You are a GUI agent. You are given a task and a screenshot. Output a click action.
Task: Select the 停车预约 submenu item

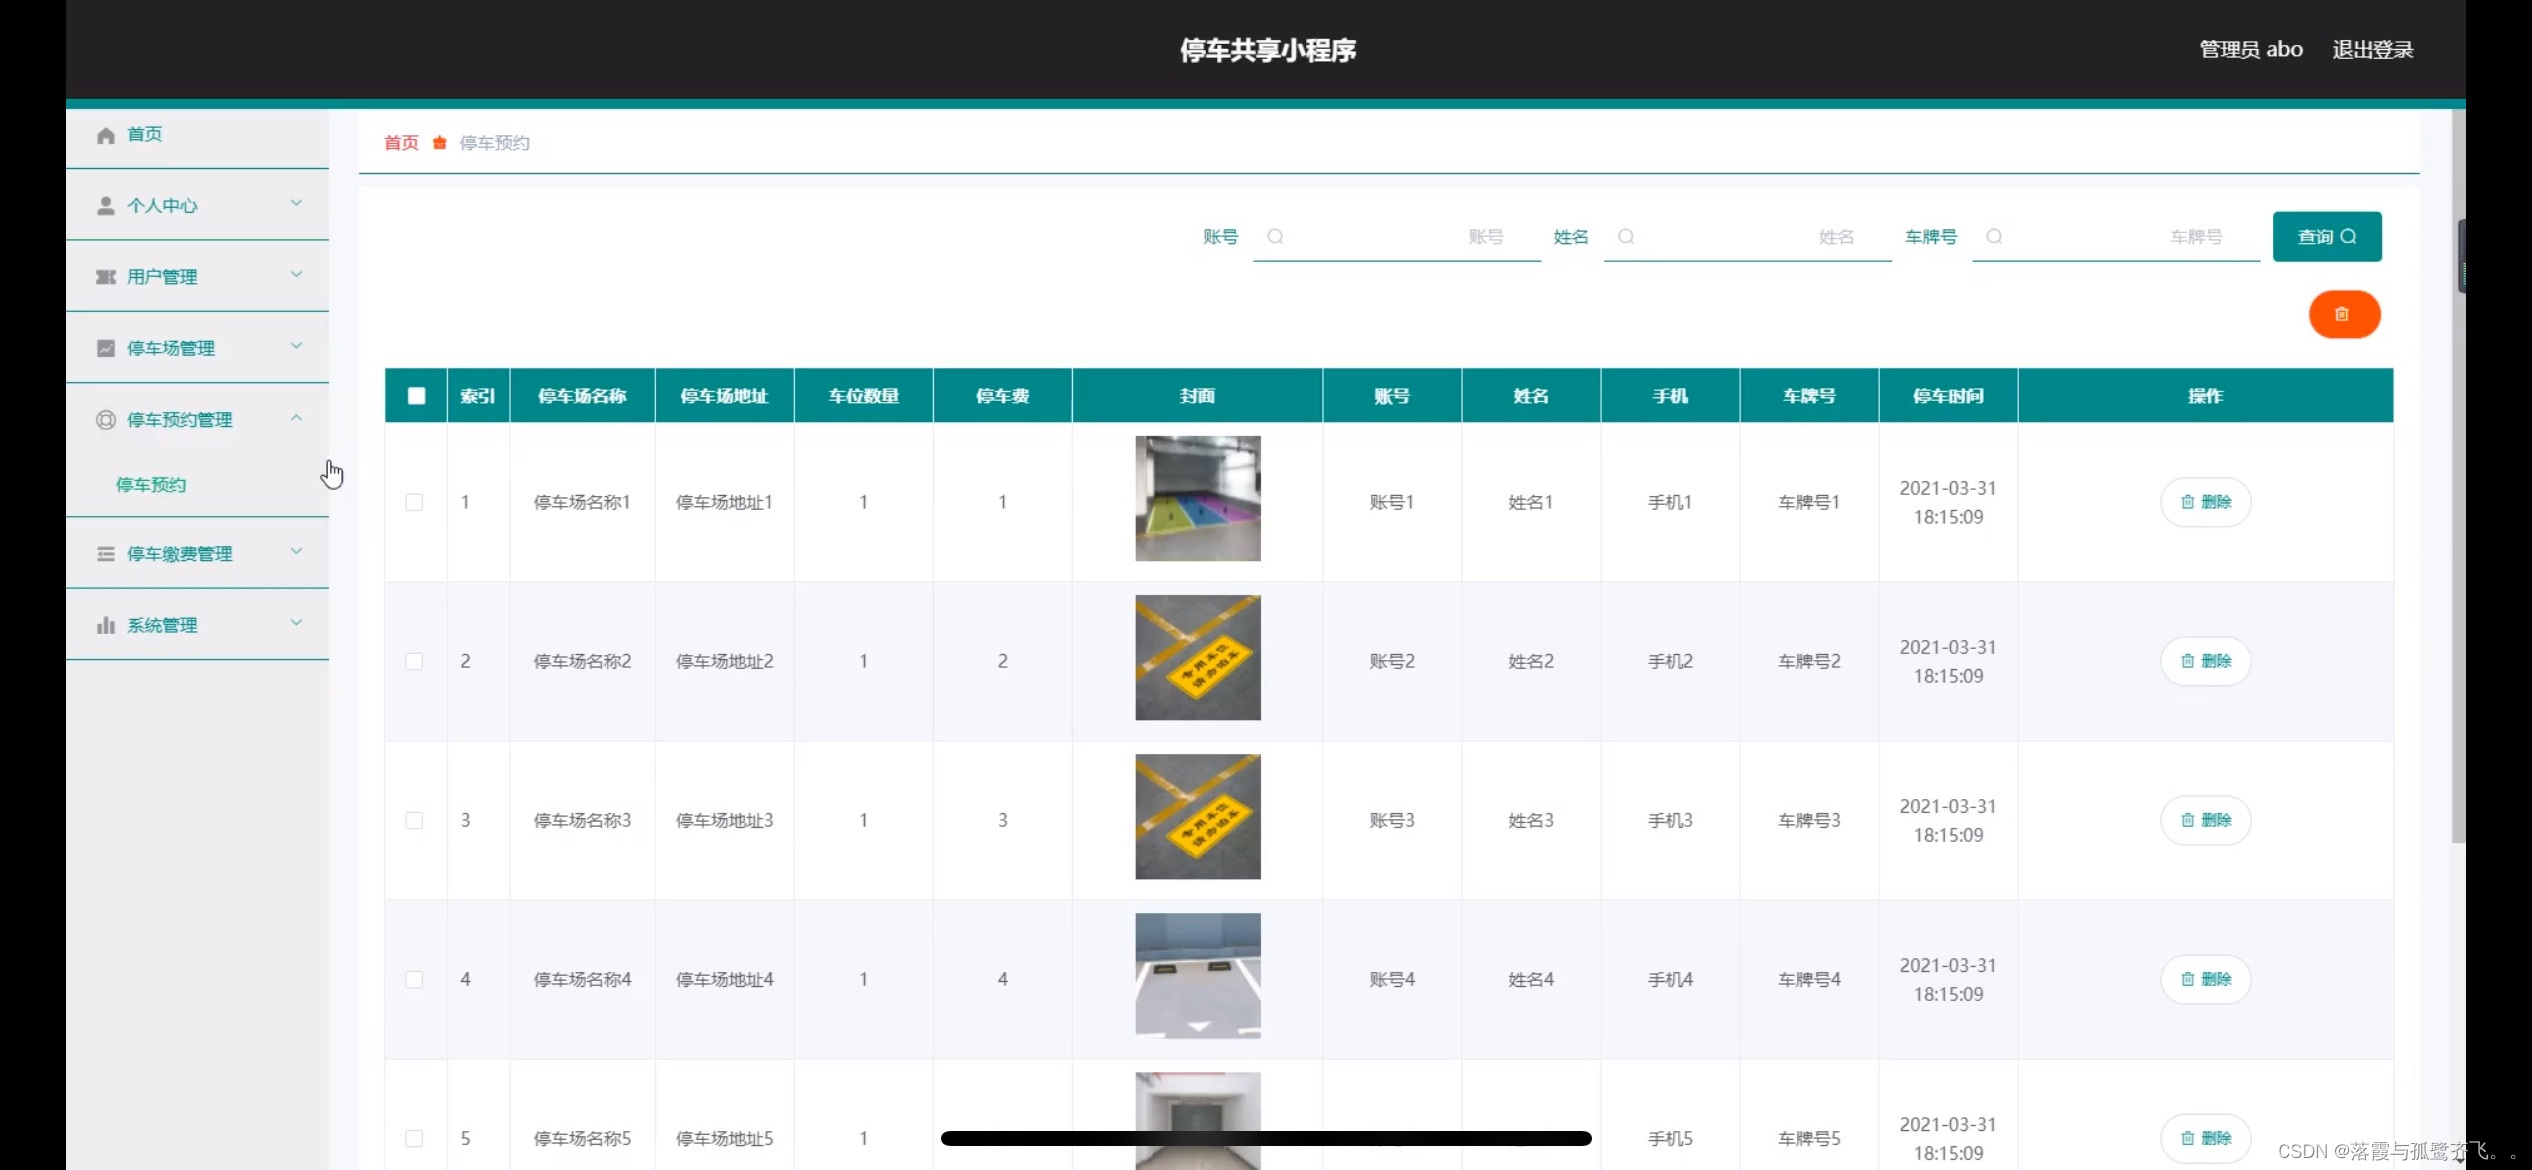pyautogui.click(x=151, y=485)
